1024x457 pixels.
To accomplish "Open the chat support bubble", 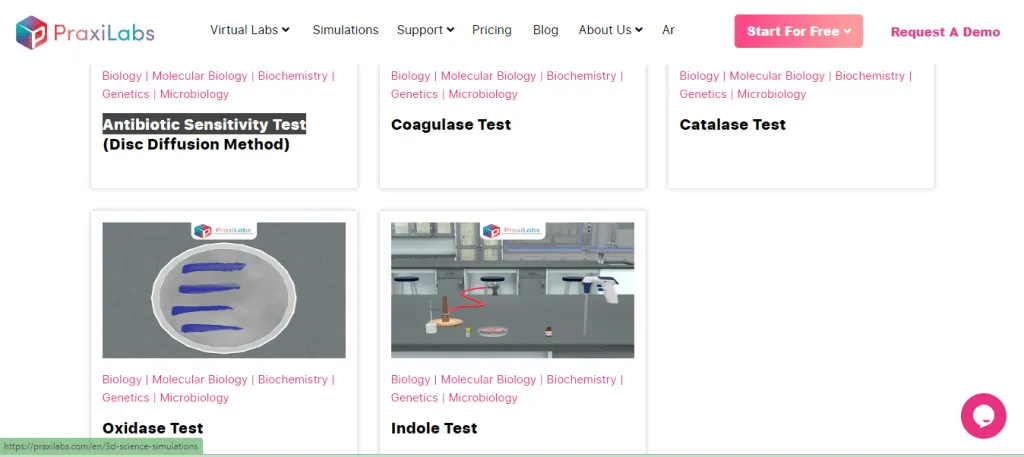I will coord(983,416).
